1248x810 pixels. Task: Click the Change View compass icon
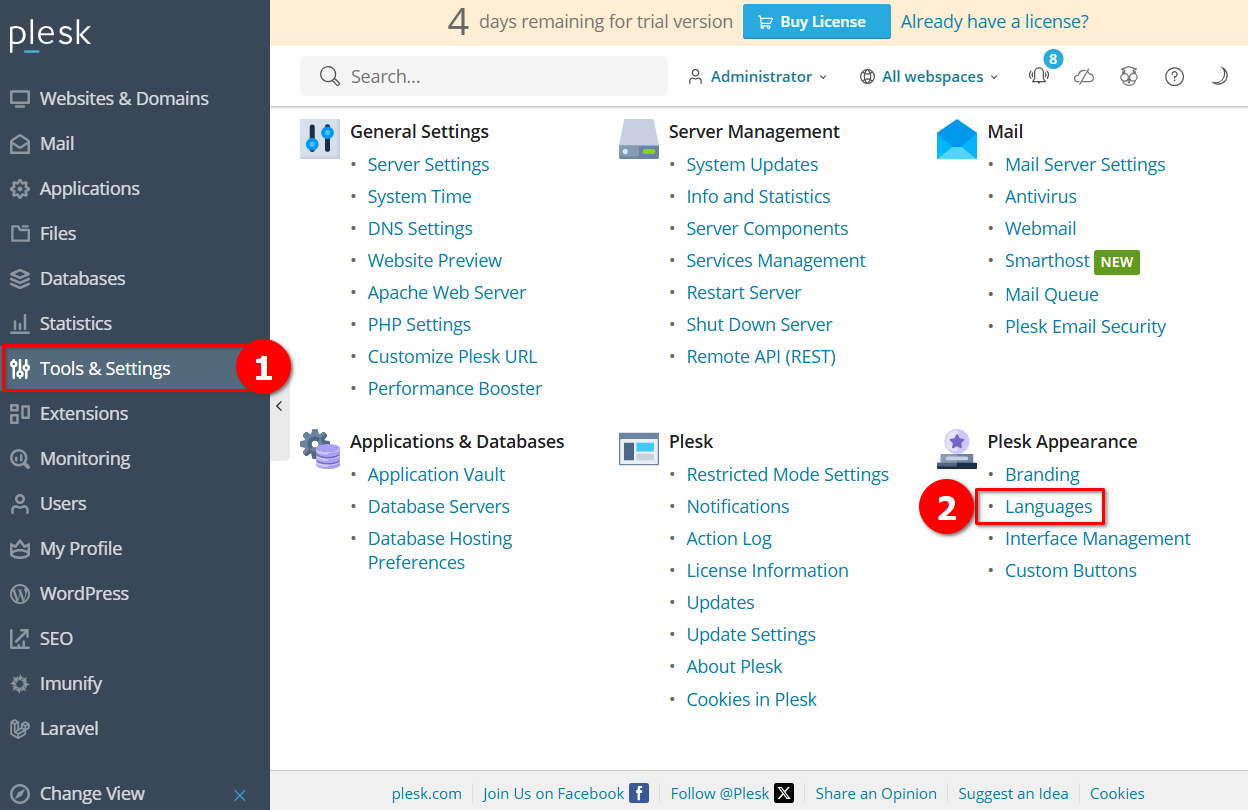[x=20, y=794]
